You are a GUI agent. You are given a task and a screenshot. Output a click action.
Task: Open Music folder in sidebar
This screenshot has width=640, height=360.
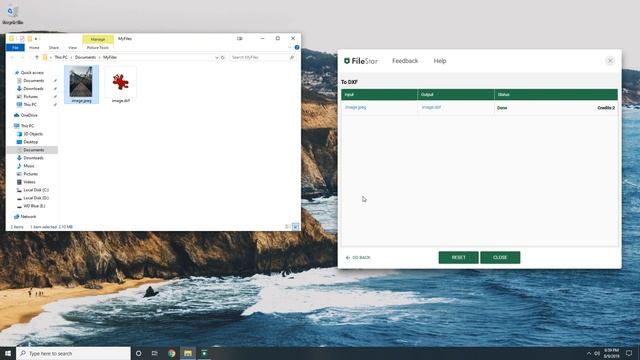[29, 166]
